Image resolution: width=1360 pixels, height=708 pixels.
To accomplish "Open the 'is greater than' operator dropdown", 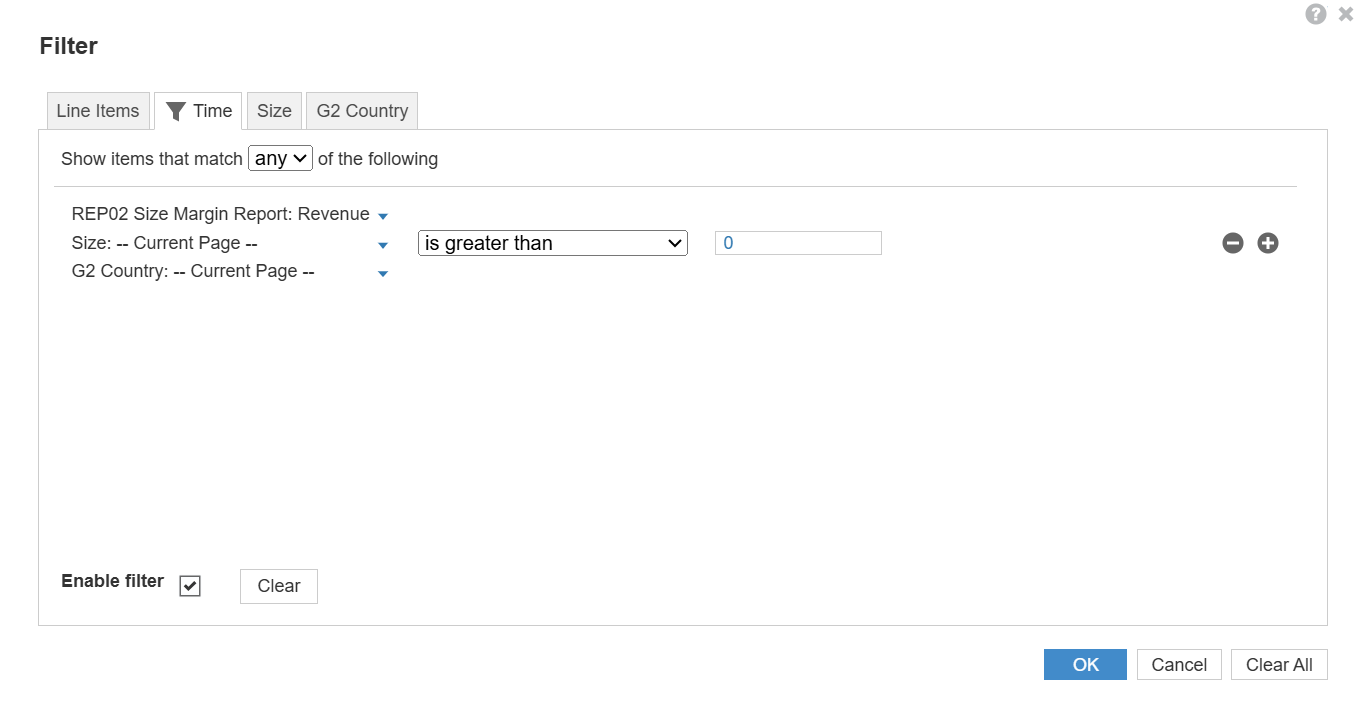I will 553,243.
